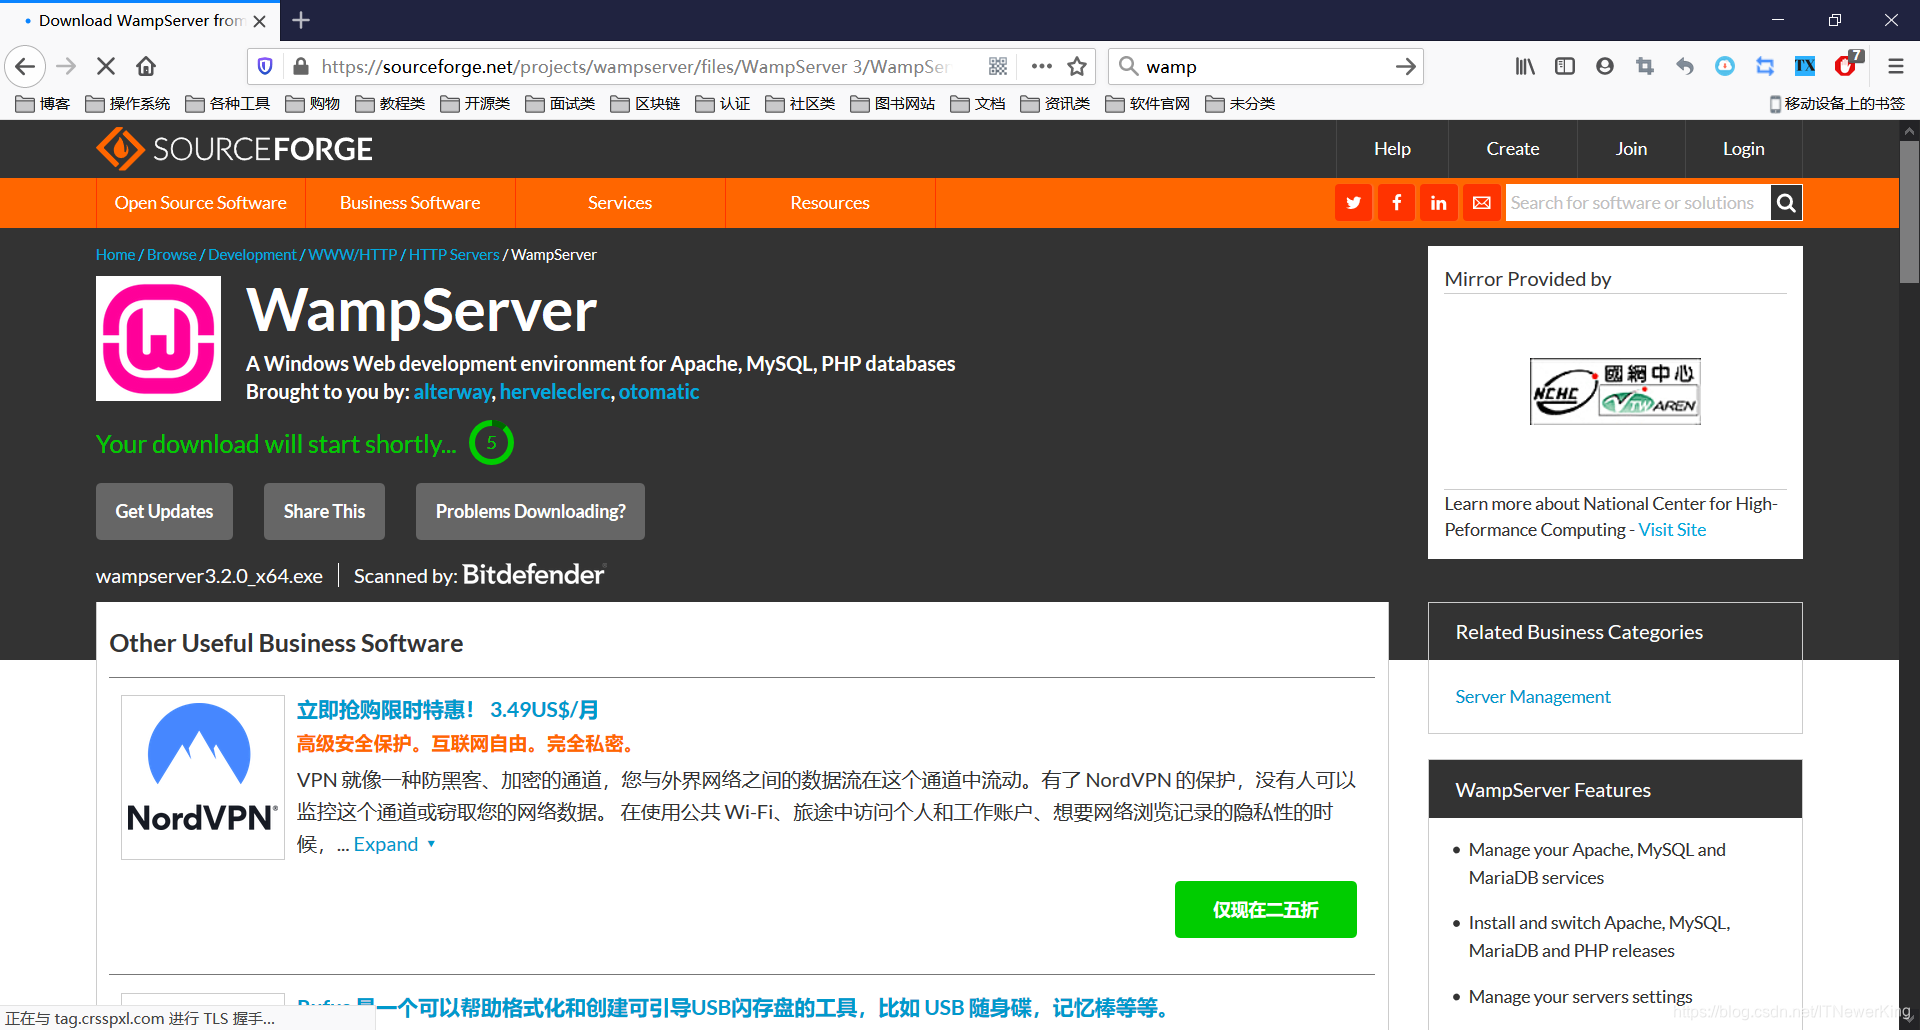Open the Browse breadcrumb link
The width and height of the screenshot is (1920, 1030).
point(171,255)
